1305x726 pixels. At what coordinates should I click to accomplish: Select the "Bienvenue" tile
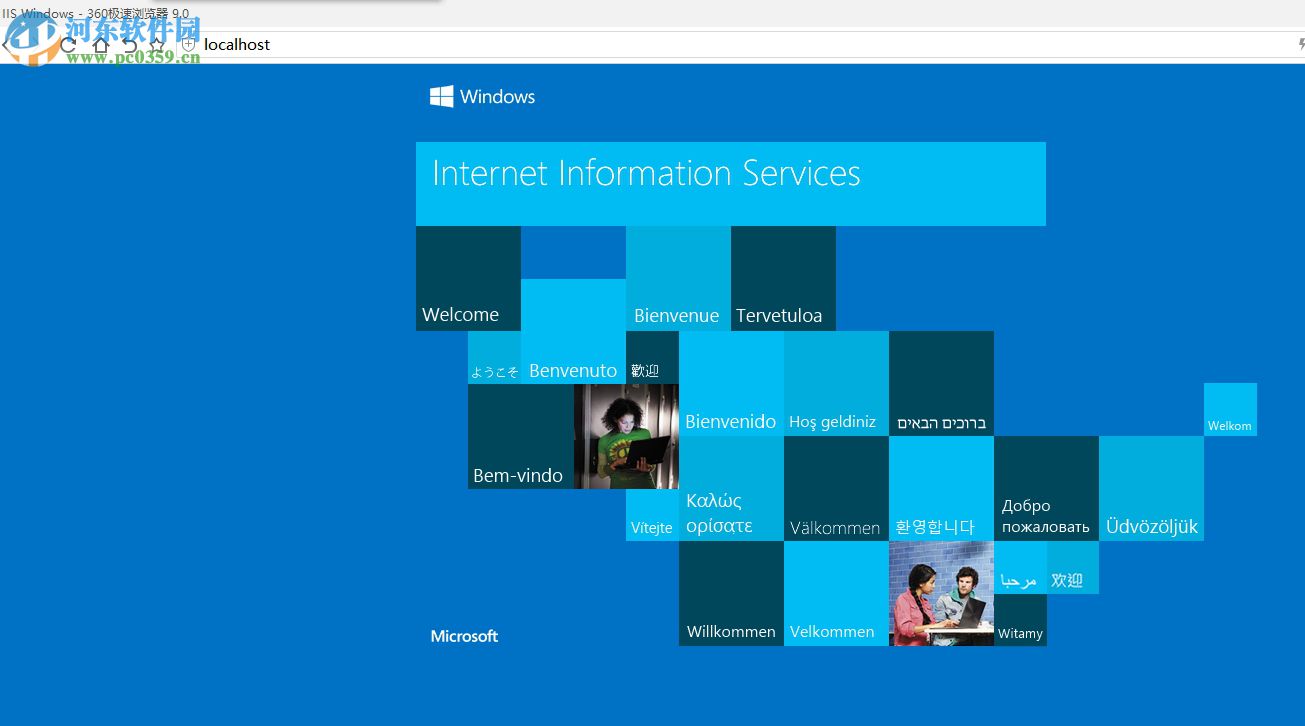[x=678, y=278]
